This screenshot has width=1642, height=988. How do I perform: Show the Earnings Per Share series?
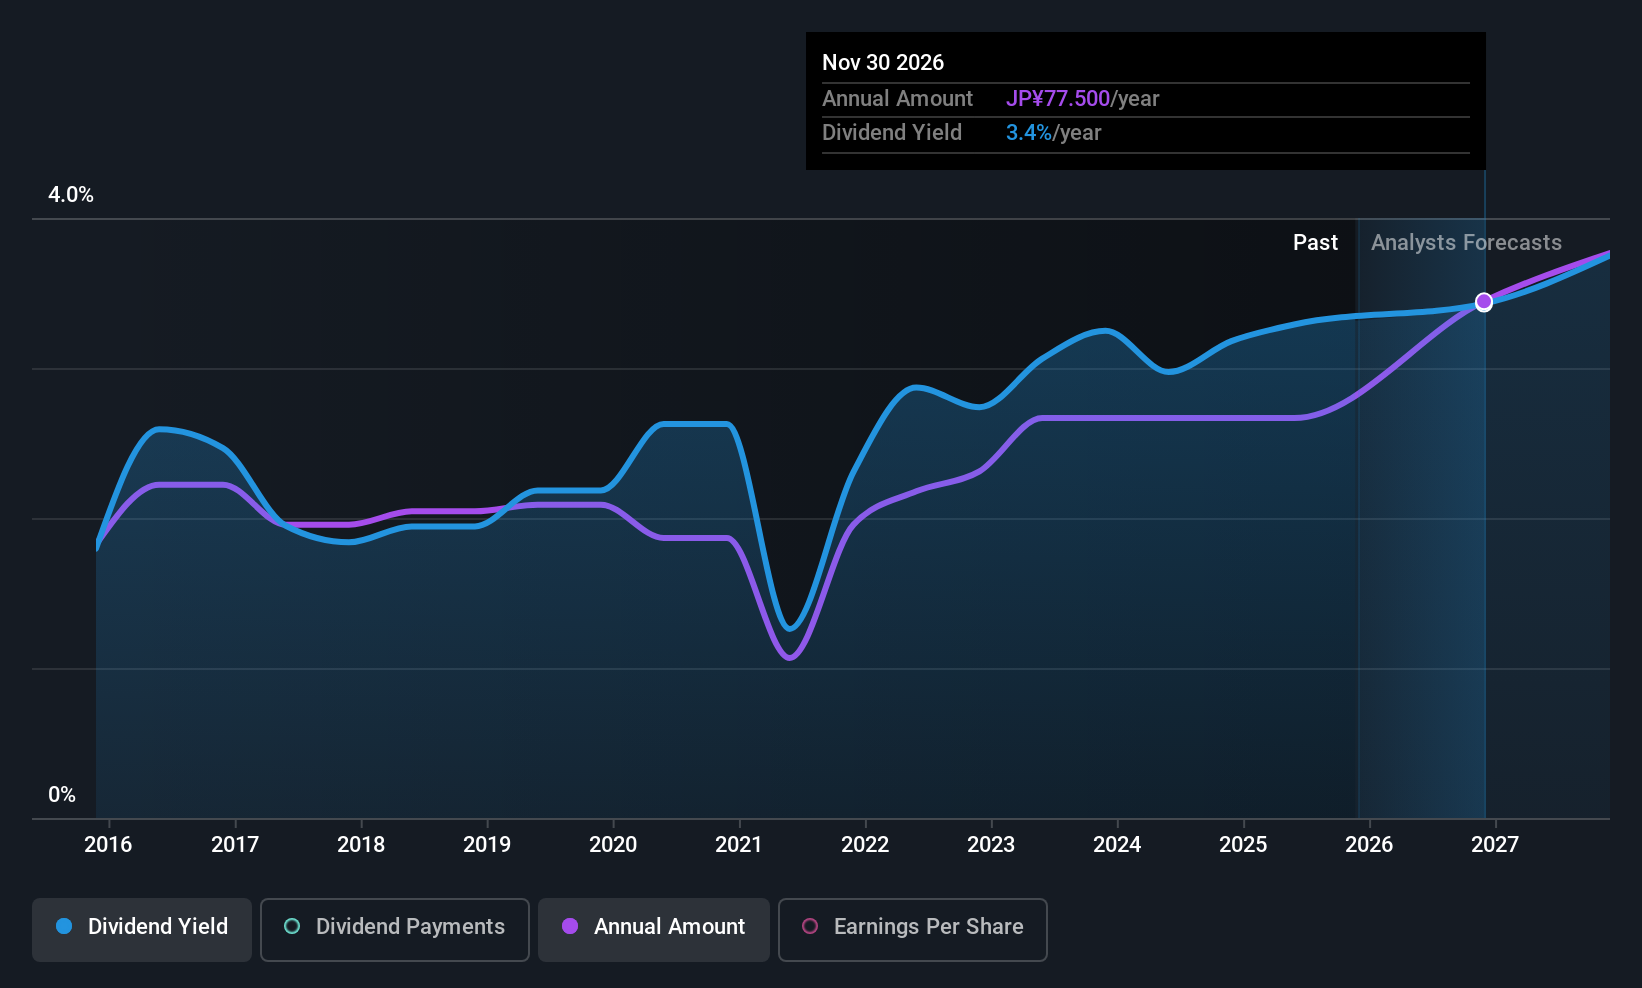click(x=912, y=929)
